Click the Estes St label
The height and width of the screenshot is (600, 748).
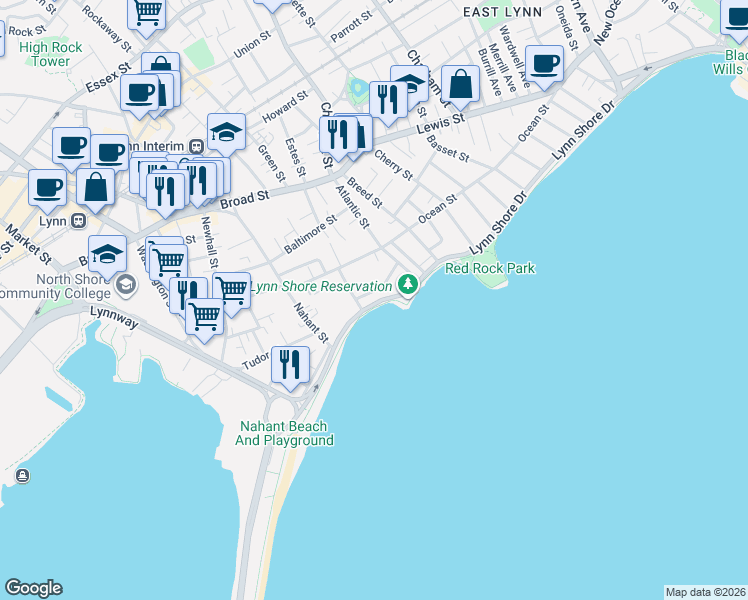(295, 157)
